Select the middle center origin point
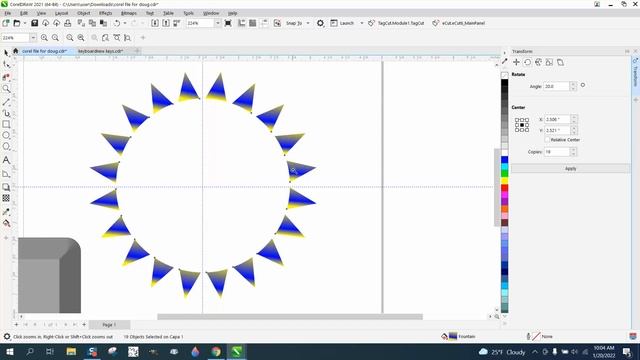The width and height of the screenshot is (640, 360). (x=522, y=125)
